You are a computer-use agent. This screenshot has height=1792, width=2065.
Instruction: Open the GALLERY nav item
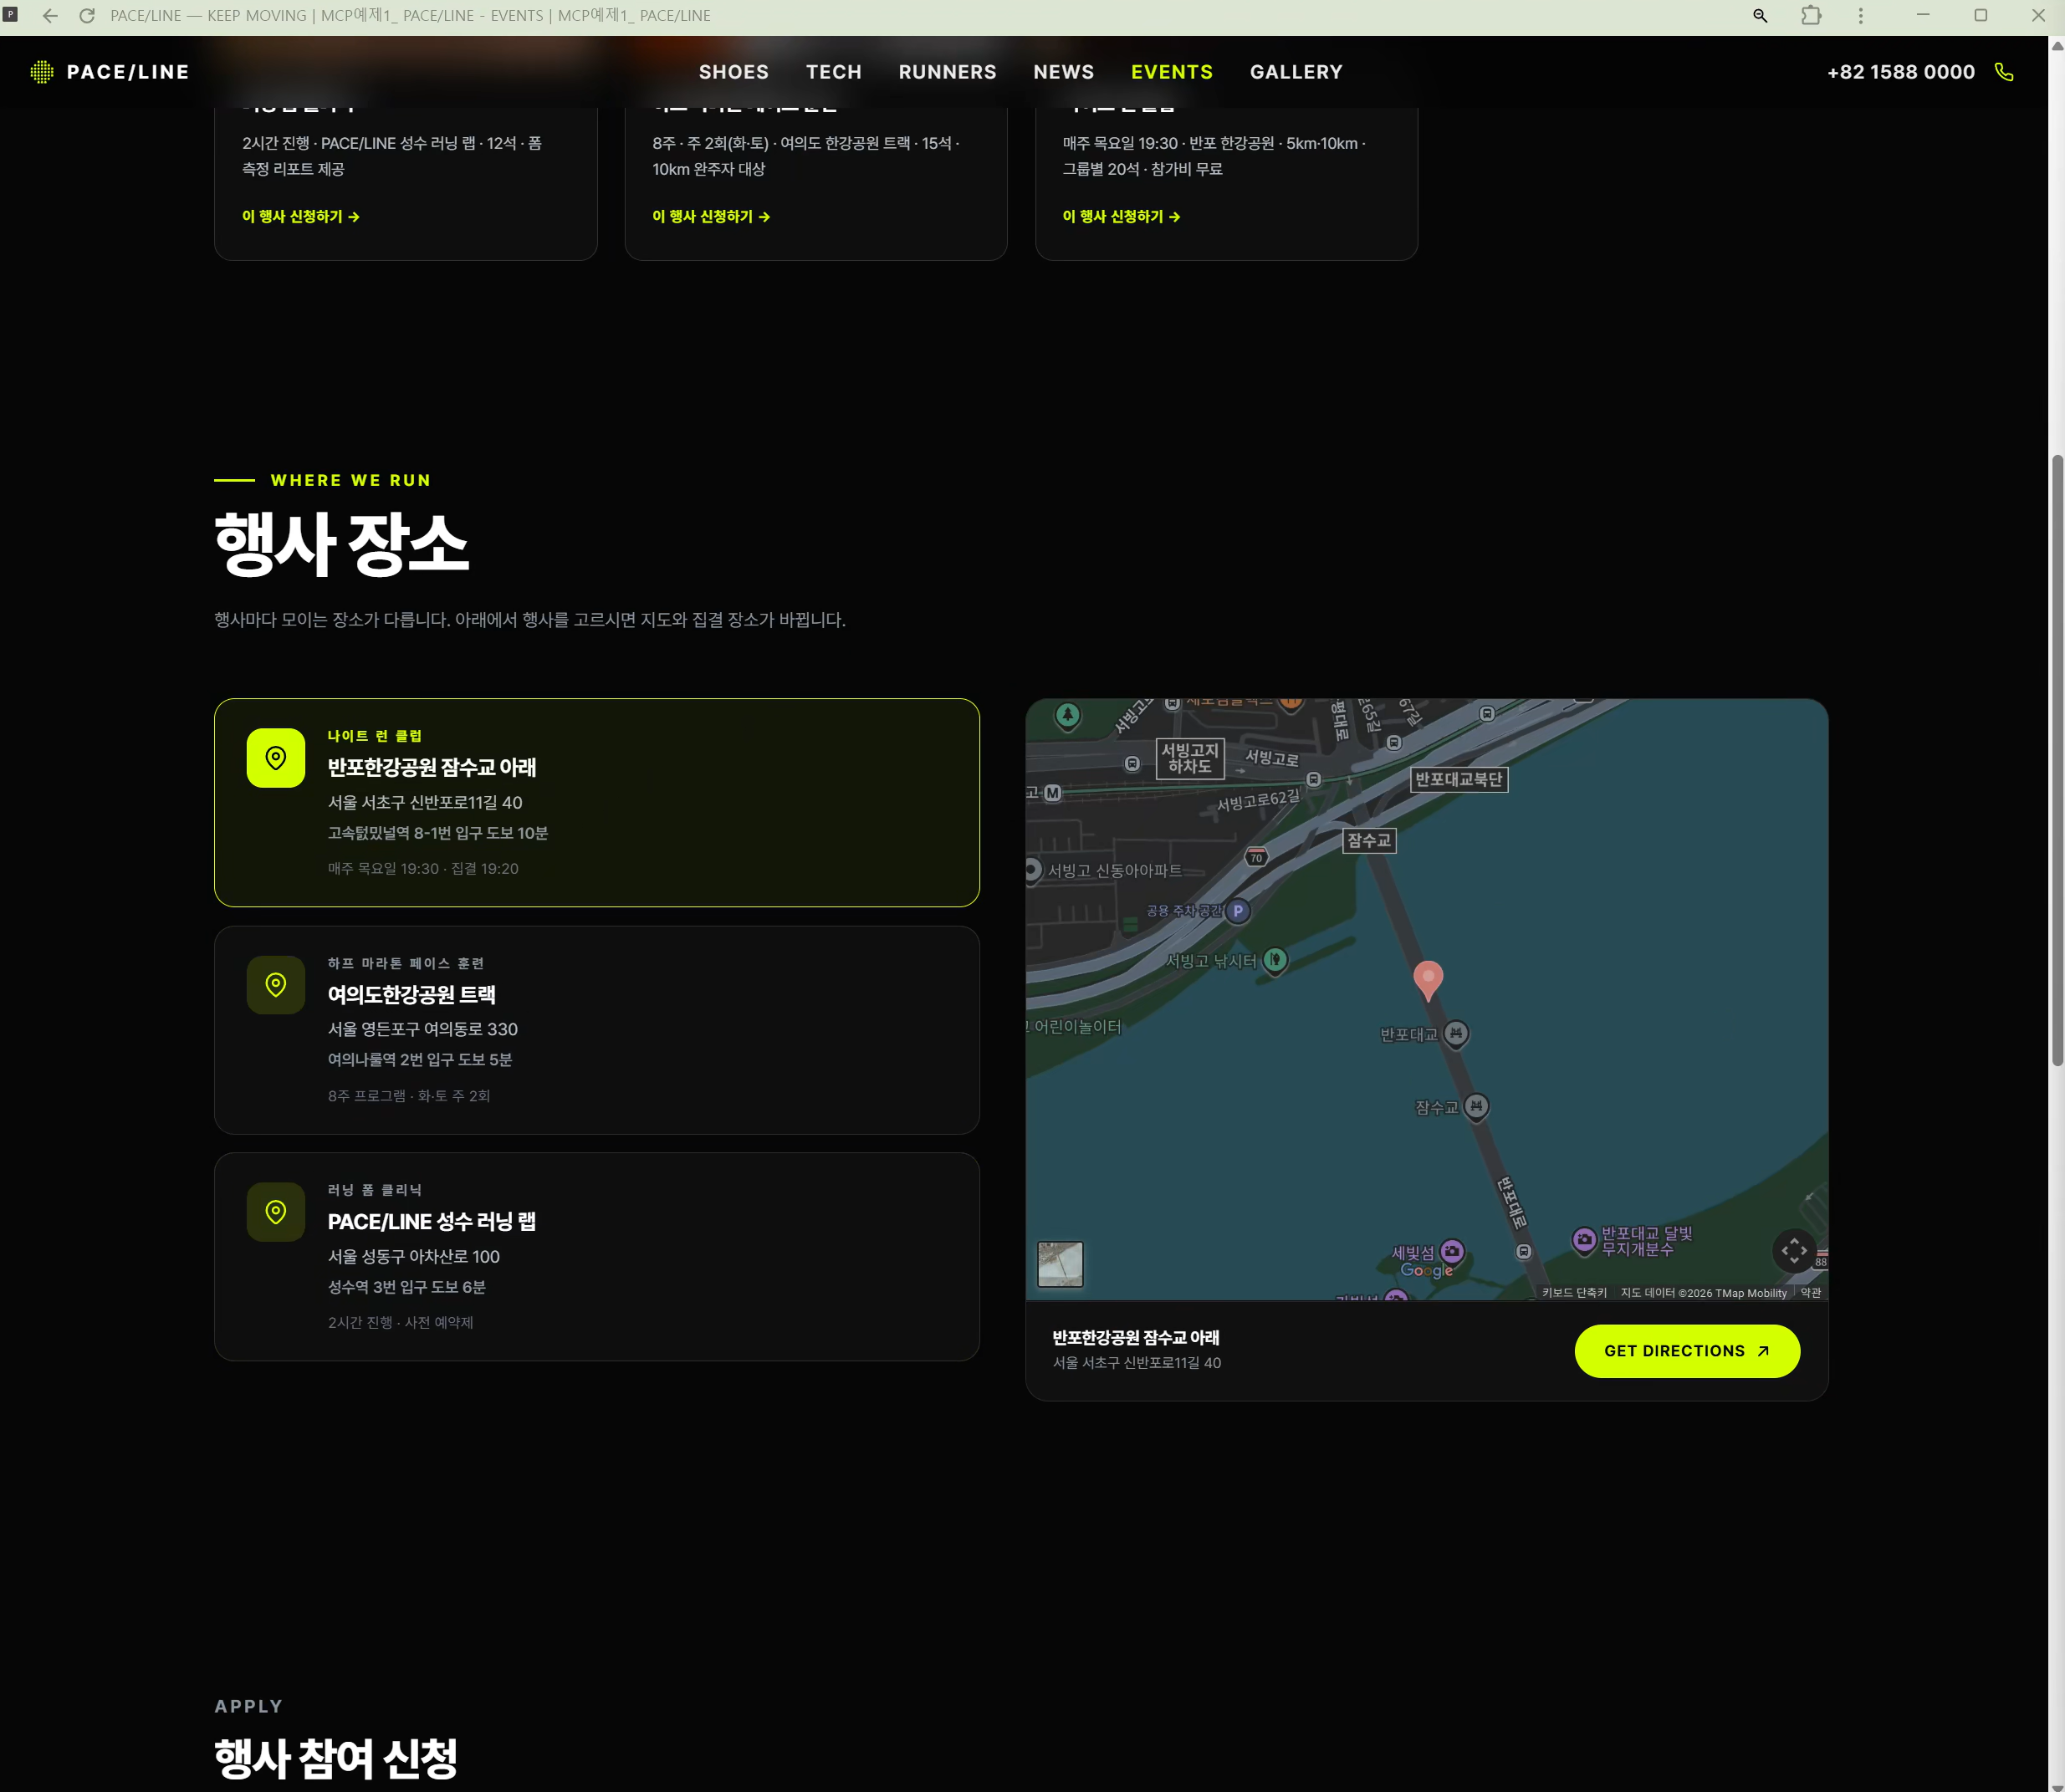click(x=1296, y=72)
